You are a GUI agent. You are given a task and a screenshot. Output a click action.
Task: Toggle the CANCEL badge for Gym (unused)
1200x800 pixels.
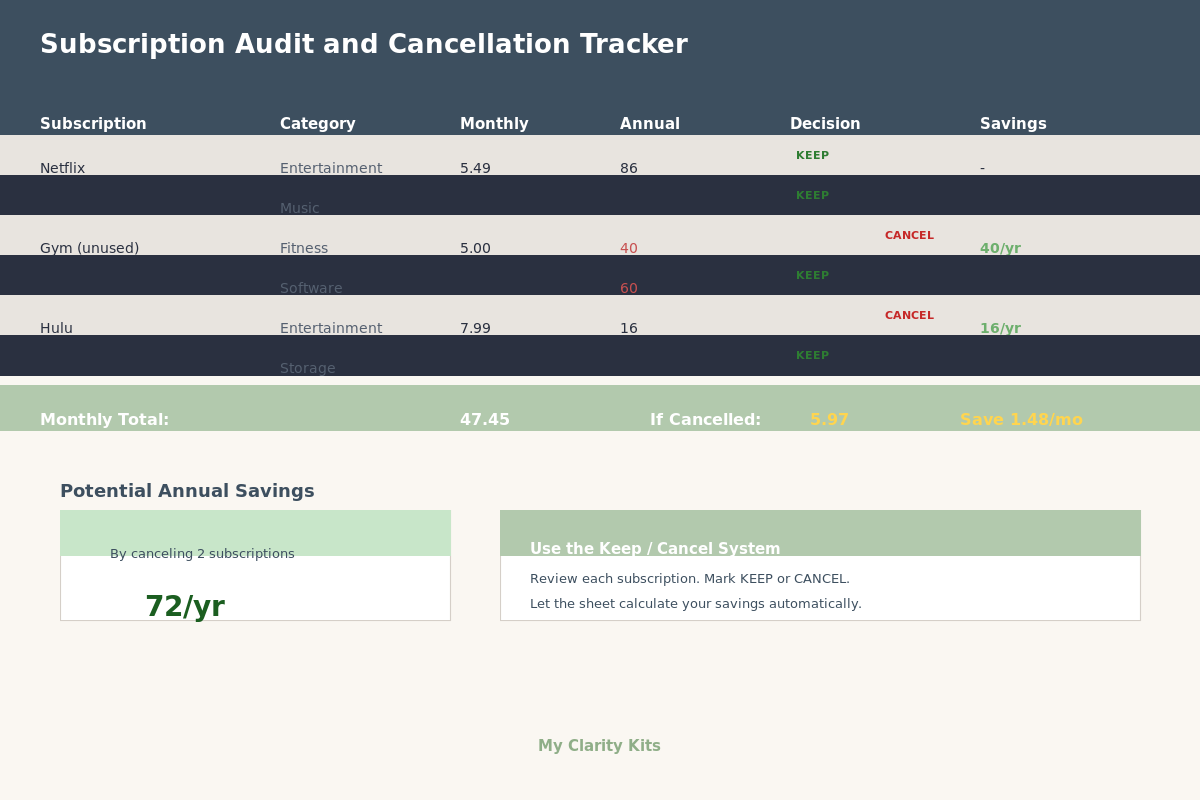click(909, 236)
